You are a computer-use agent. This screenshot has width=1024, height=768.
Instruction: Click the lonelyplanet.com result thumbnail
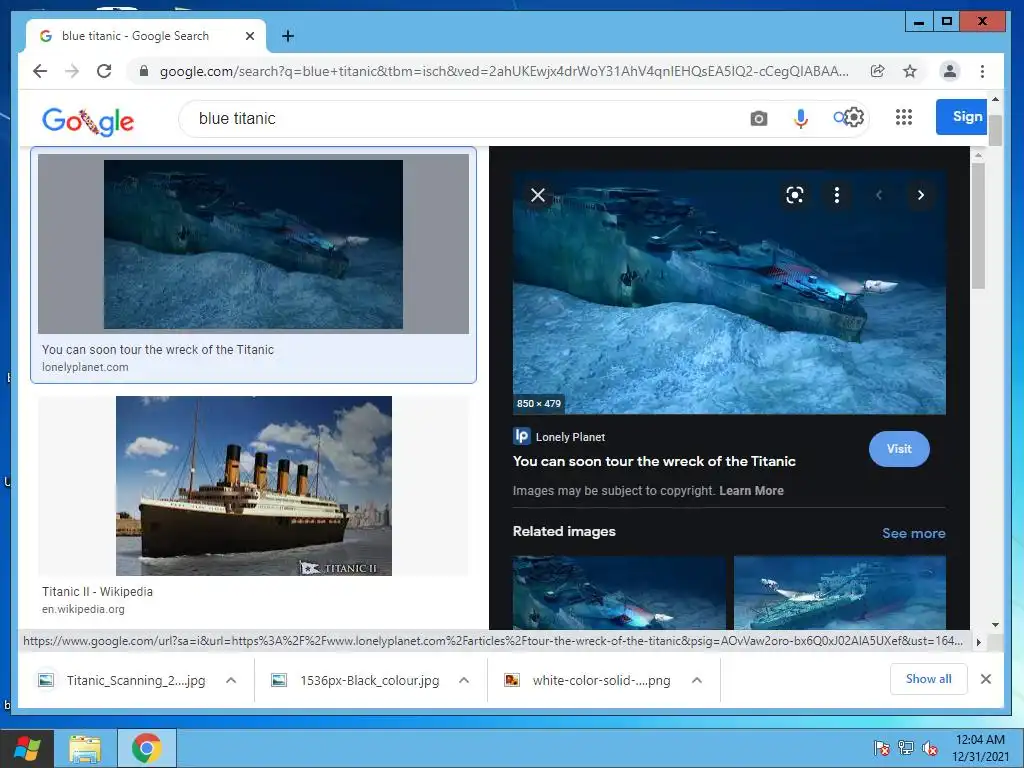coord(253,244)
